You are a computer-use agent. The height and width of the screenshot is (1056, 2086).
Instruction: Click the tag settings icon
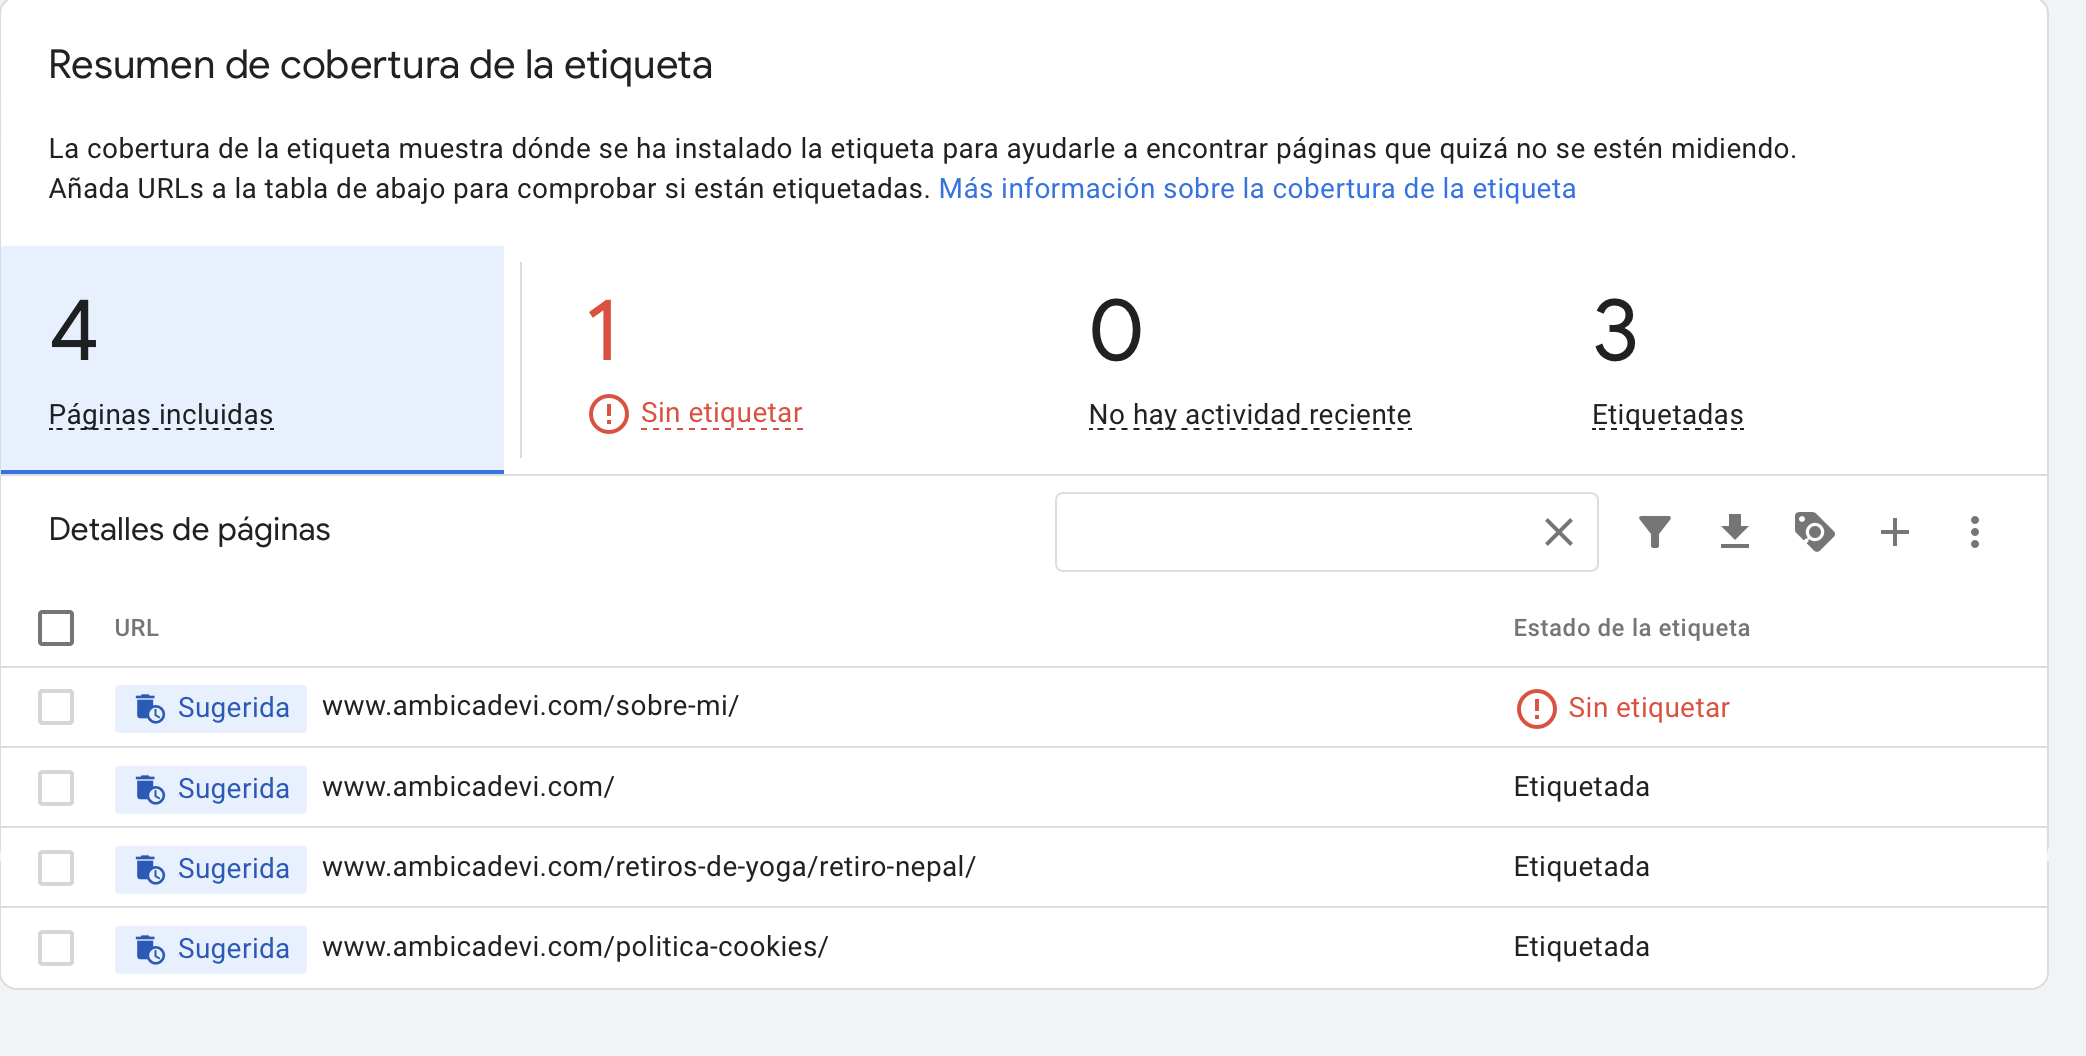click(1814, 531)
